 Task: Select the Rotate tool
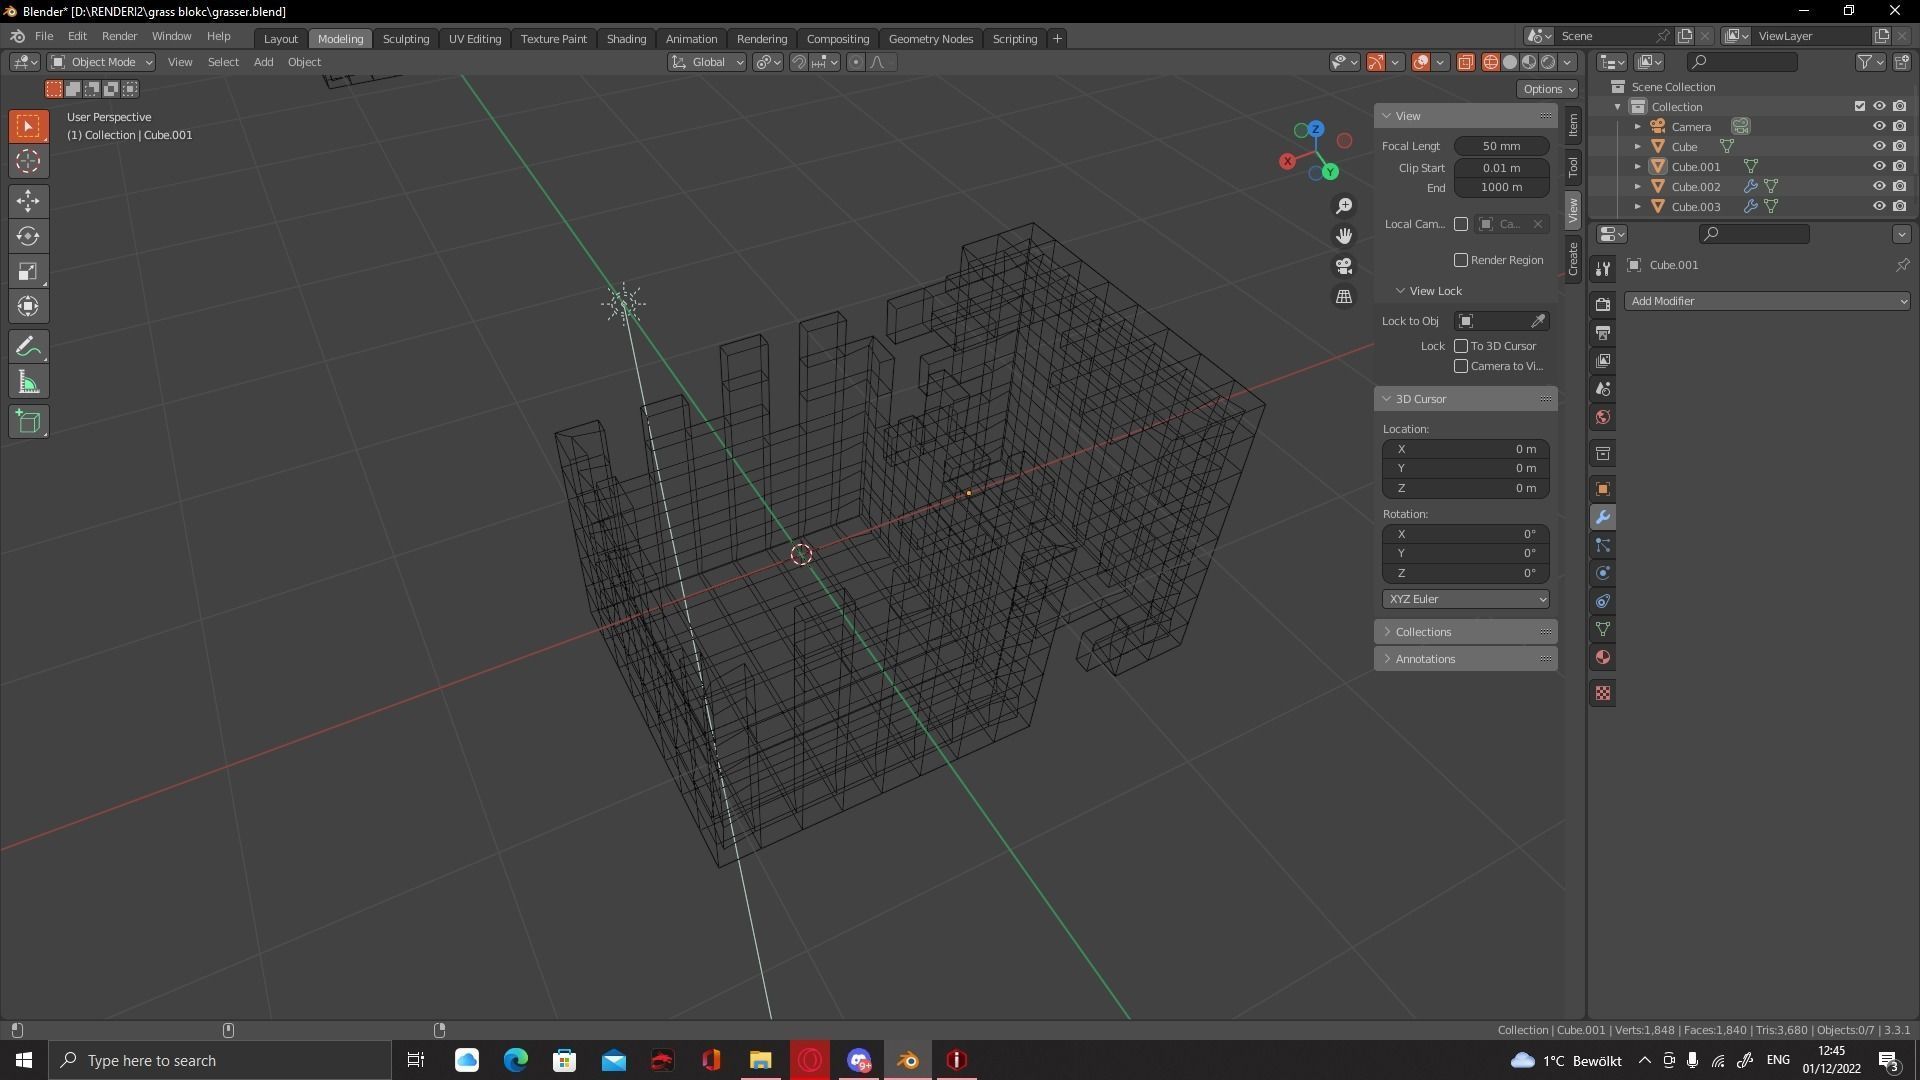click(x=28, y=236)
